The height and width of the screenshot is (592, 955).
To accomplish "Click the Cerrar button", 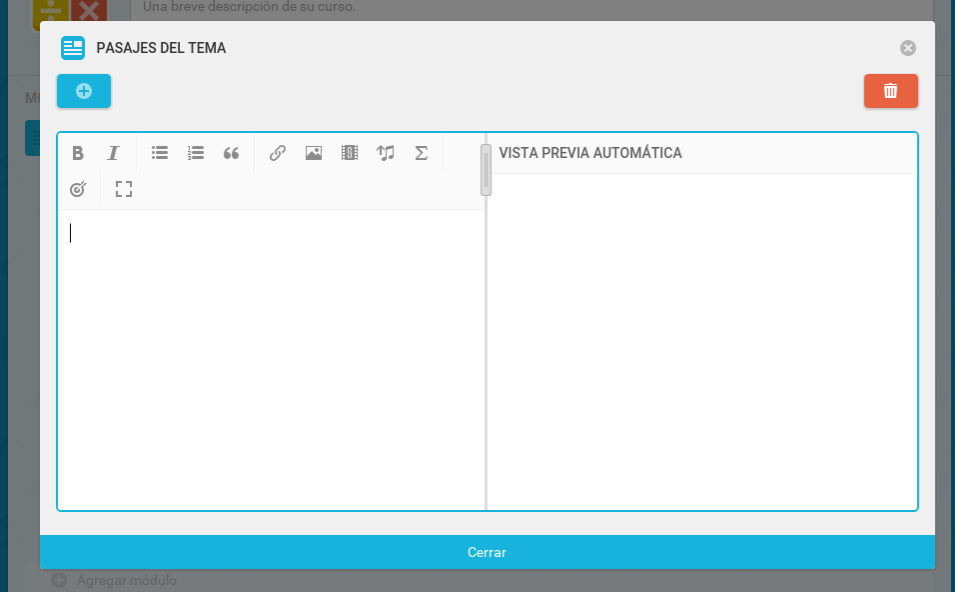I will click(x=487, y=552).
